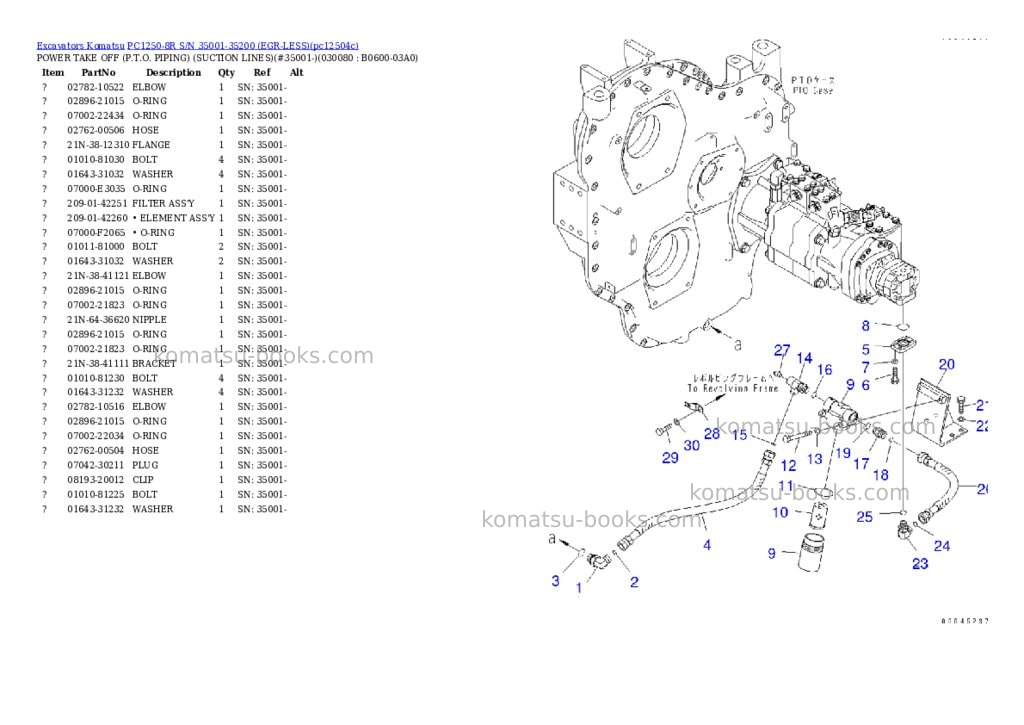Click callout number 28 in diagram
Image resolution: width=1024 pixels, height=725 pixels.
712,433
